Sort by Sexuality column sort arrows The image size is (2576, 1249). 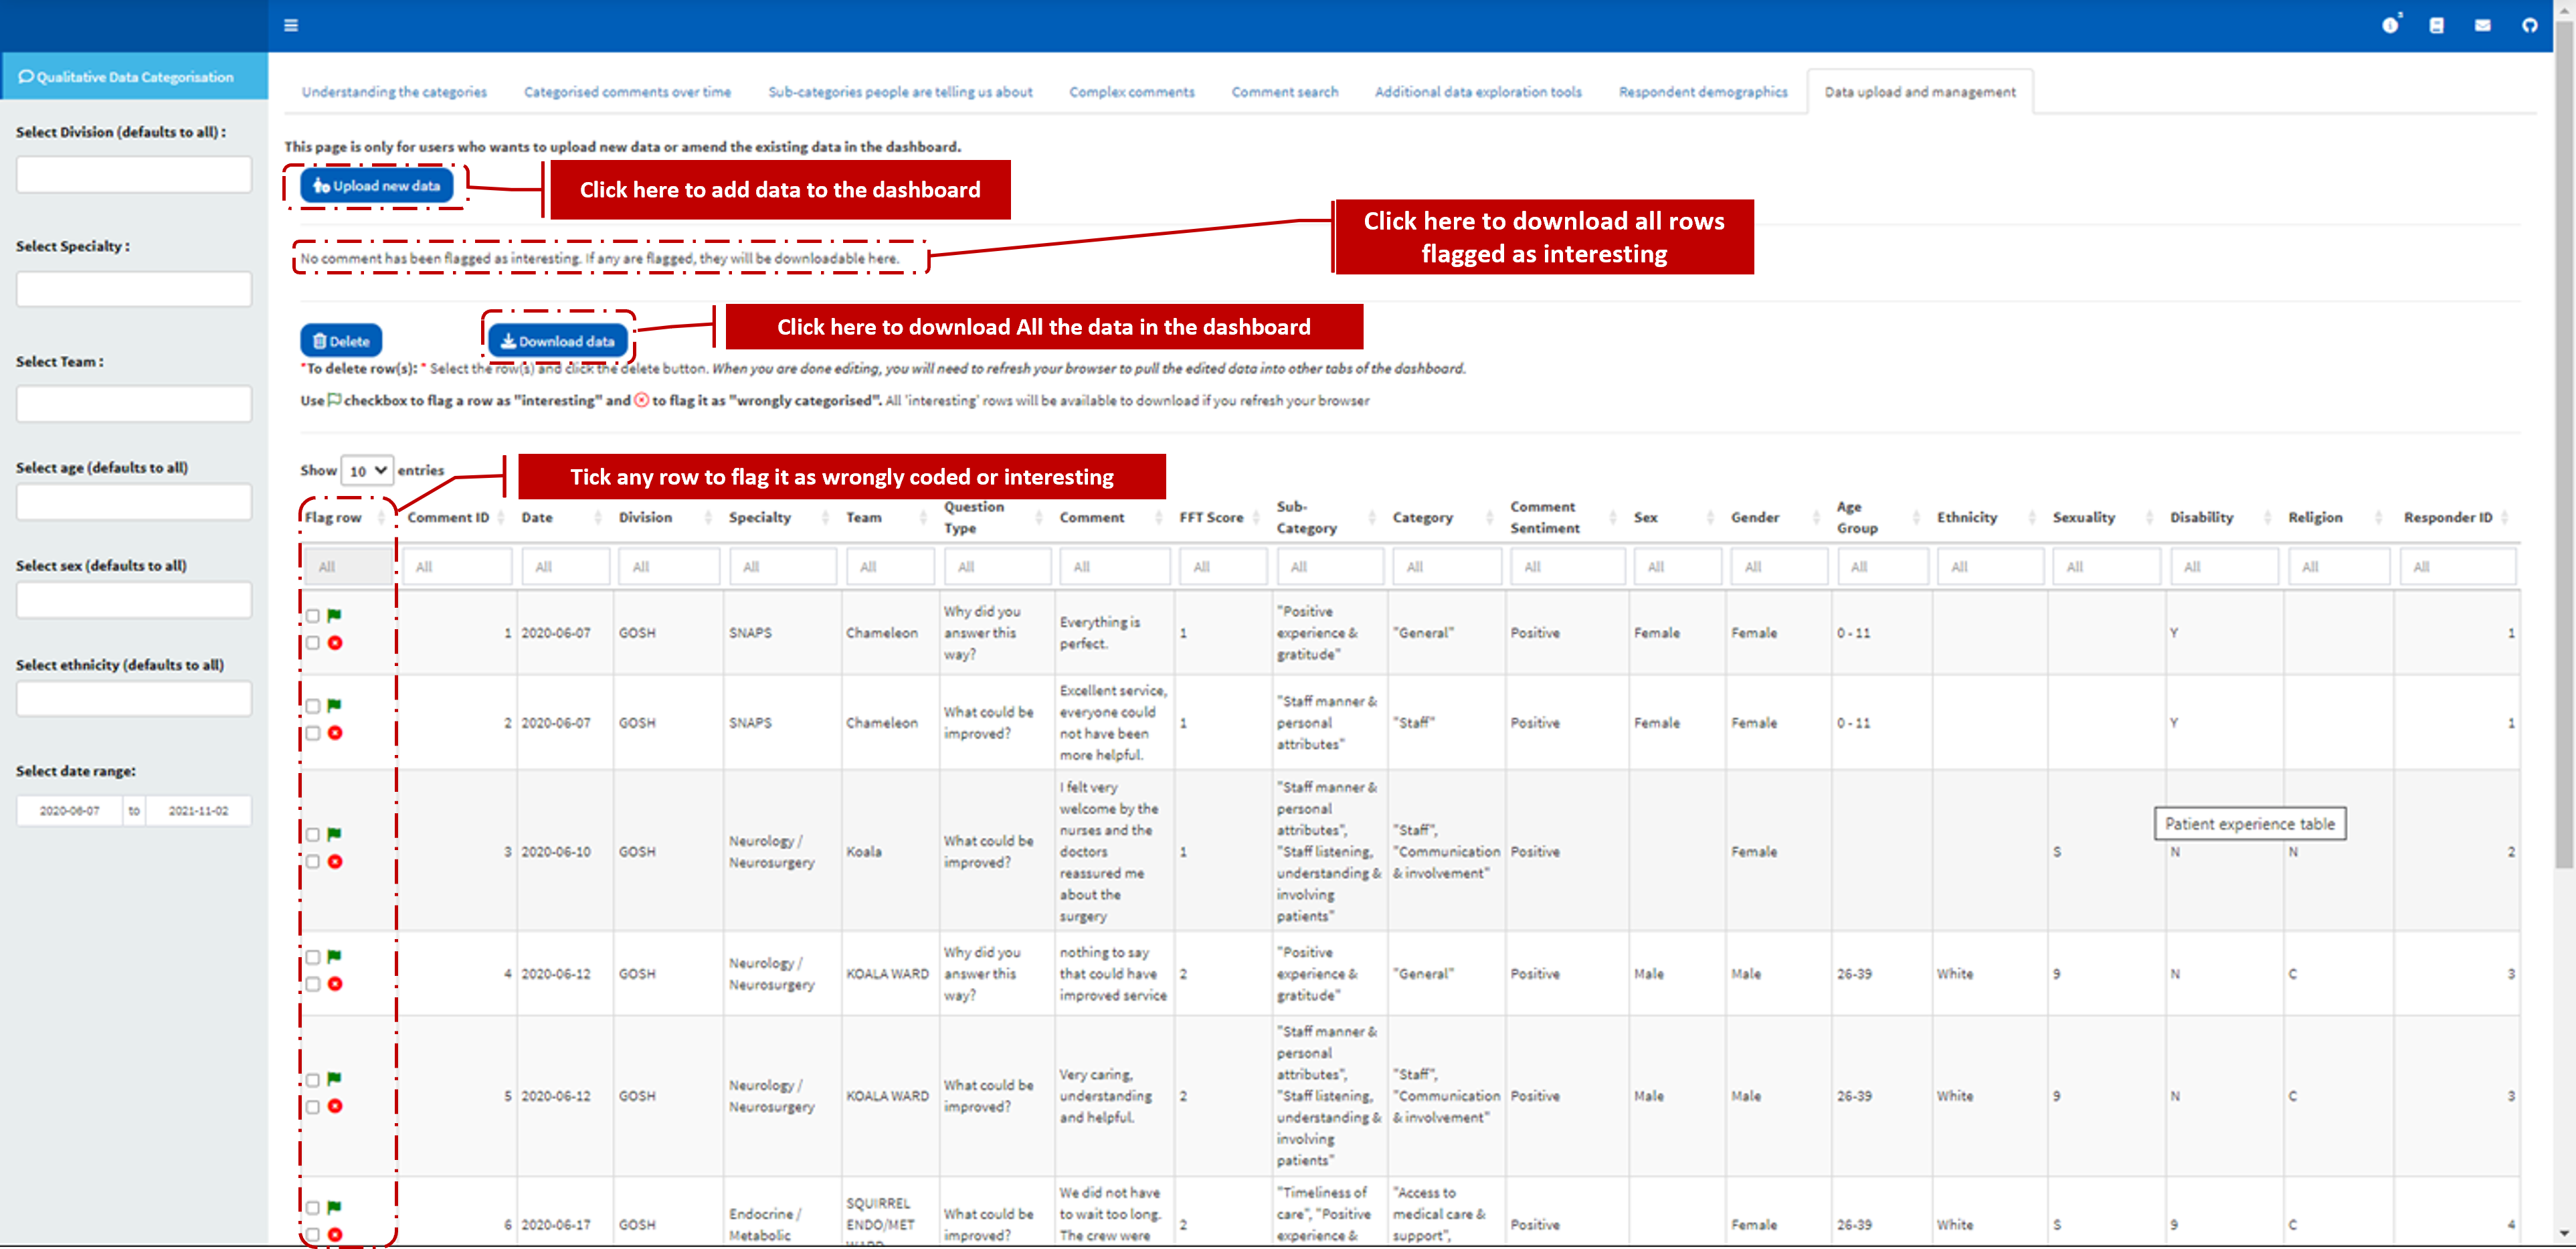pos(2150,518)
